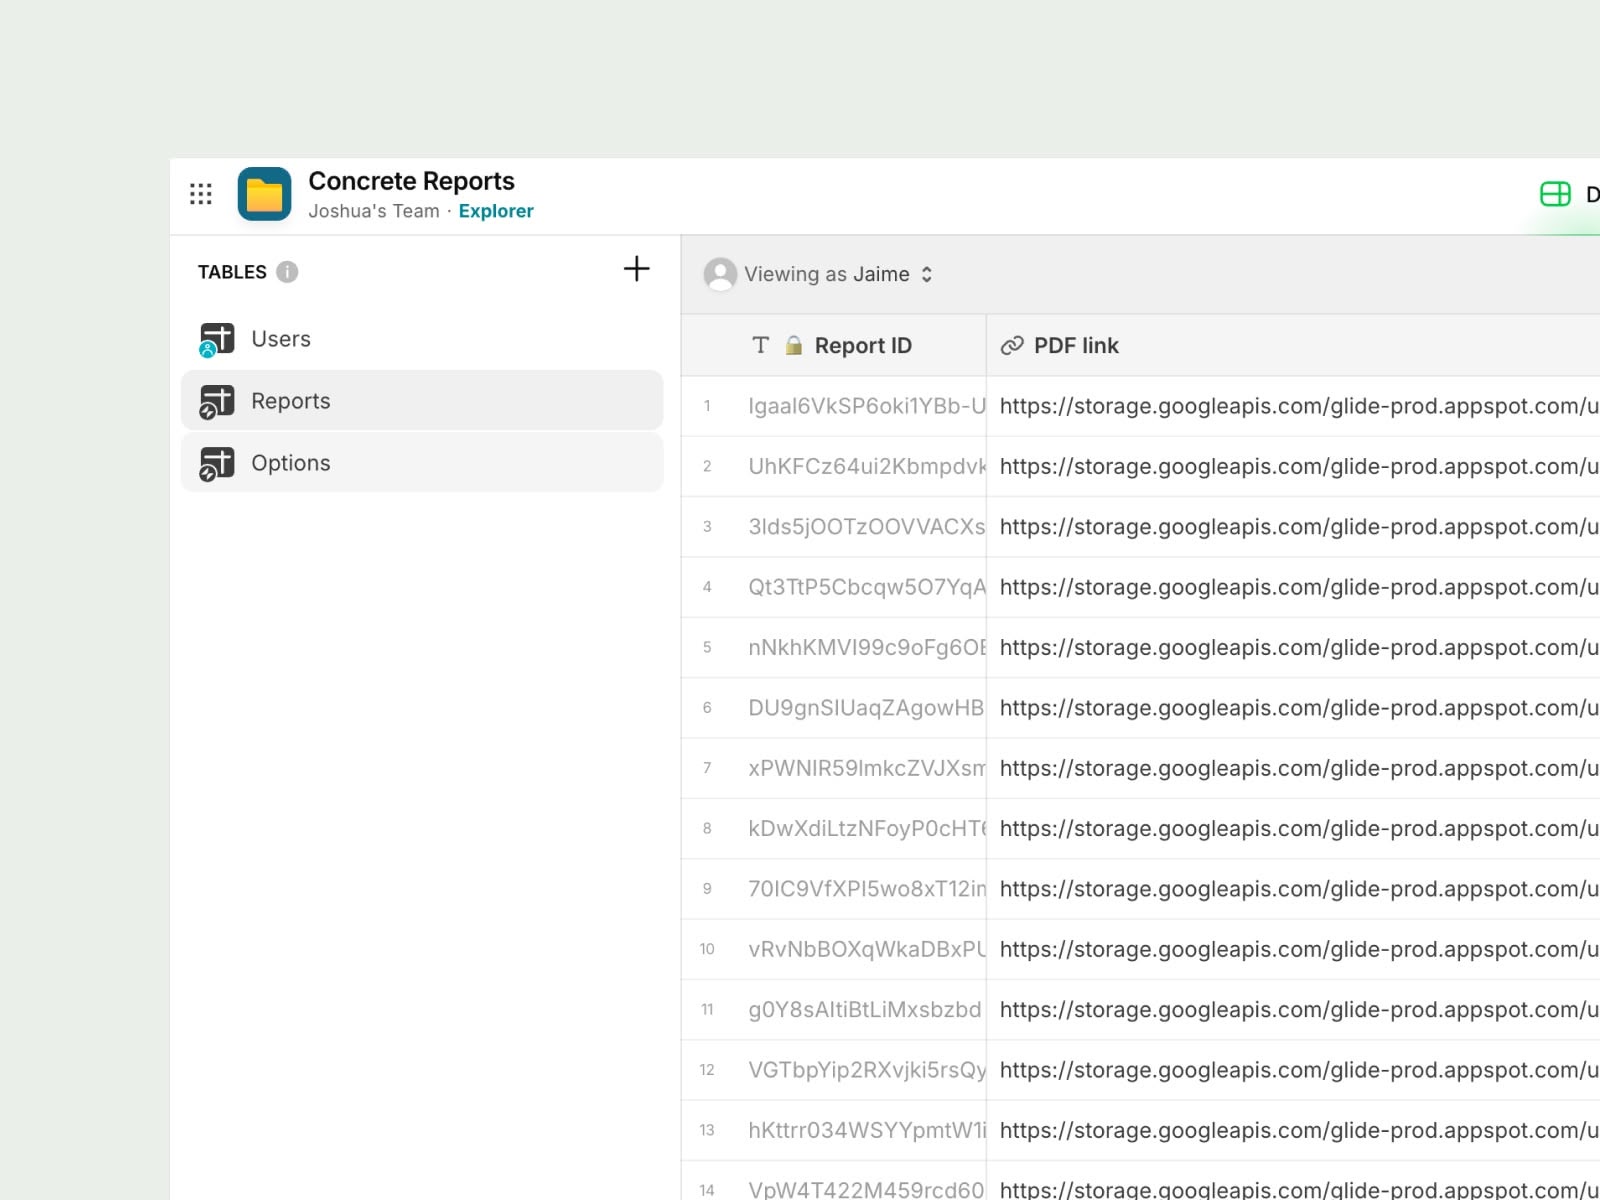Click row number 13
The height and width of the screenshot is (1200, 1600).
(x=707, y=1130)
